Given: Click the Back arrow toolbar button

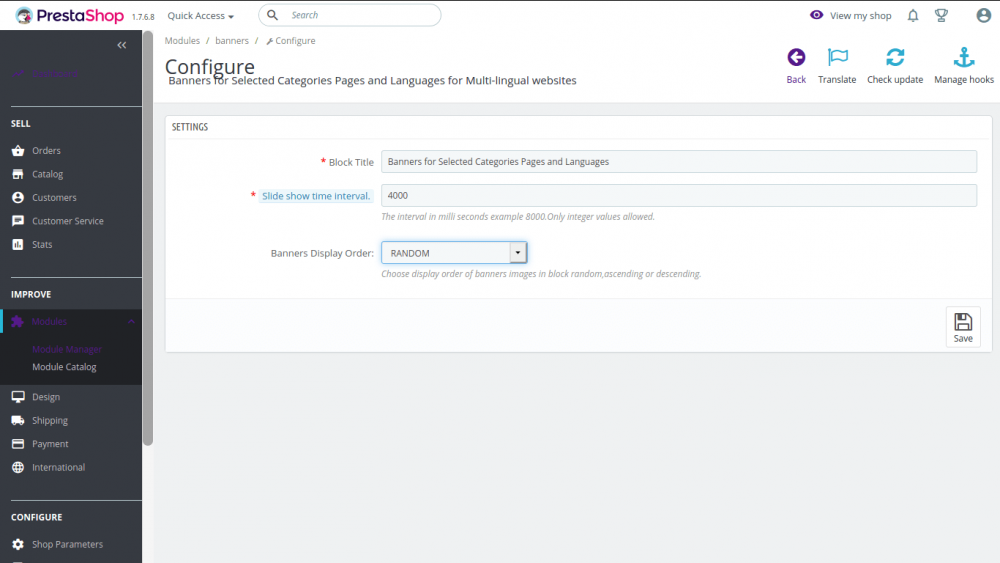Looking at the screenshot, I should pos(796,66).
